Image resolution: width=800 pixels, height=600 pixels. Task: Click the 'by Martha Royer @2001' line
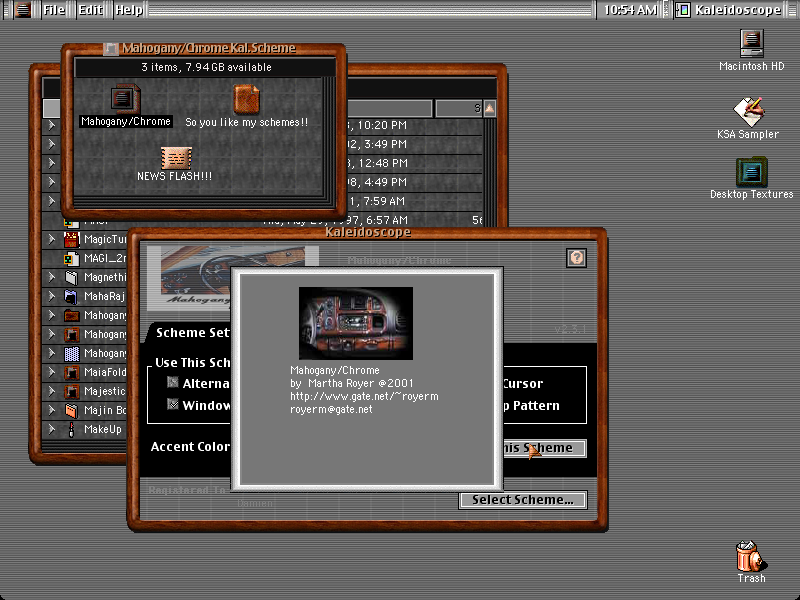pos(352,383)
